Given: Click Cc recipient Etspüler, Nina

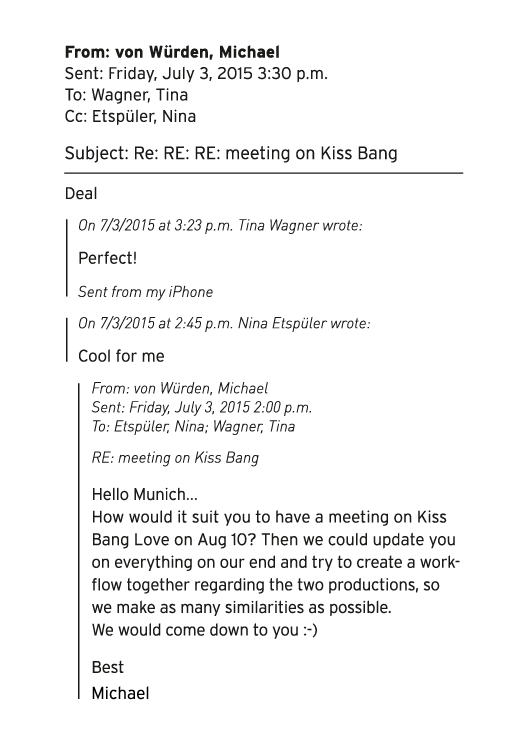Looking at the screenshot, I should coord(143,116).
